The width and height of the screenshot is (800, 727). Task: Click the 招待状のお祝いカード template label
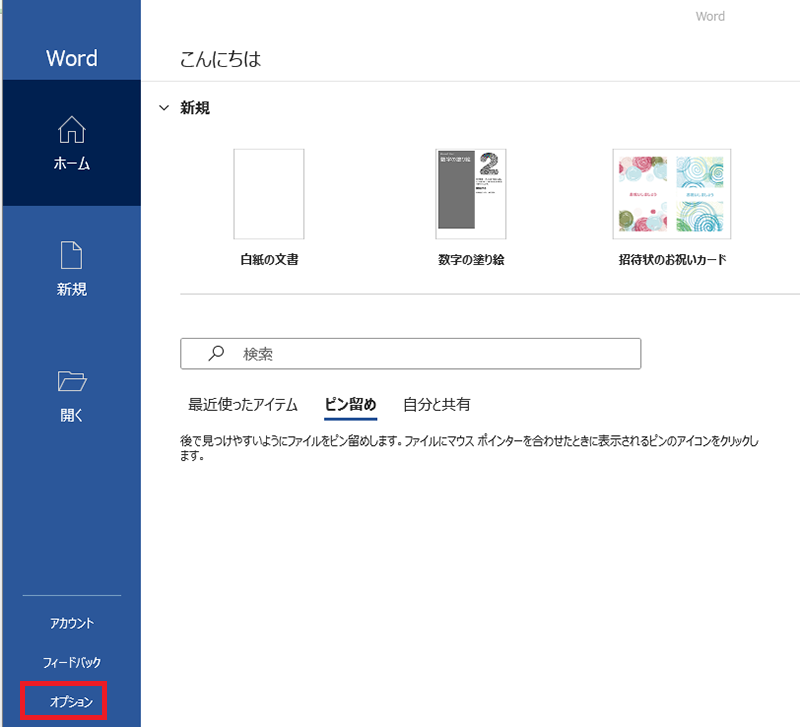(x=672, y=260)
